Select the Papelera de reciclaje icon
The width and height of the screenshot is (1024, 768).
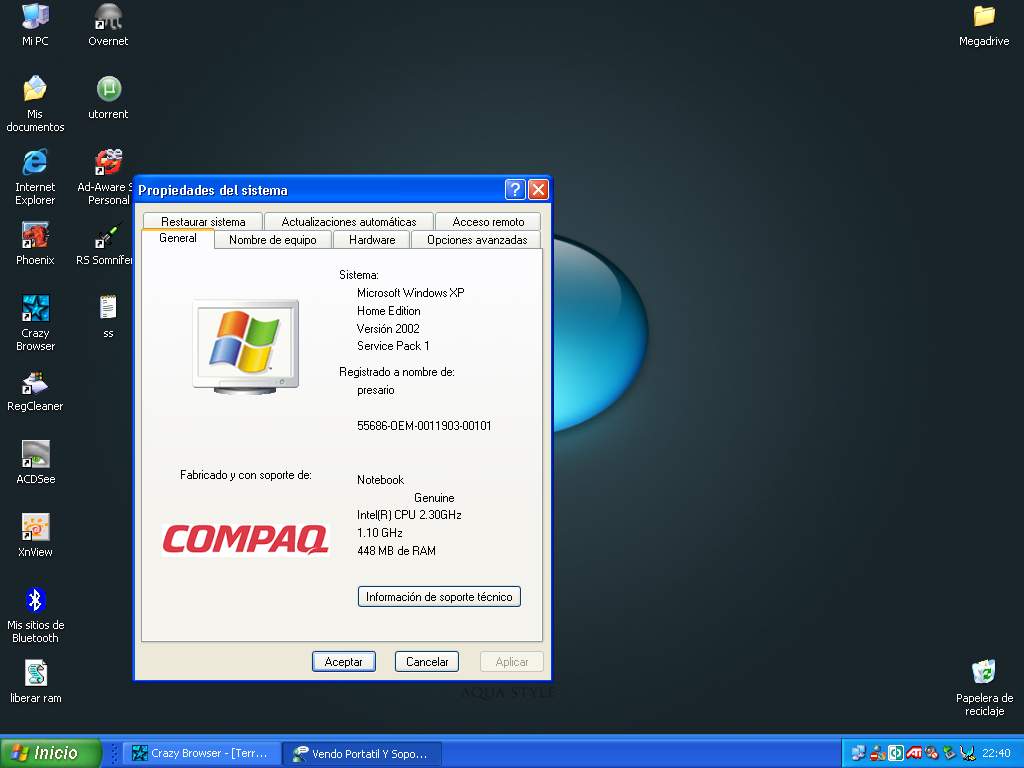point(984,688)
